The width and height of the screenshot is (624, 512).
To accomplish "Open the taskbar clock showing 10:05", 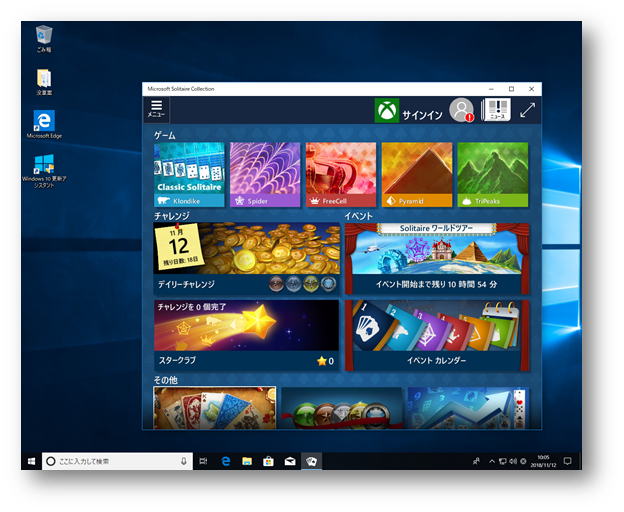I will pyautogui.click(x=543, y=461).
